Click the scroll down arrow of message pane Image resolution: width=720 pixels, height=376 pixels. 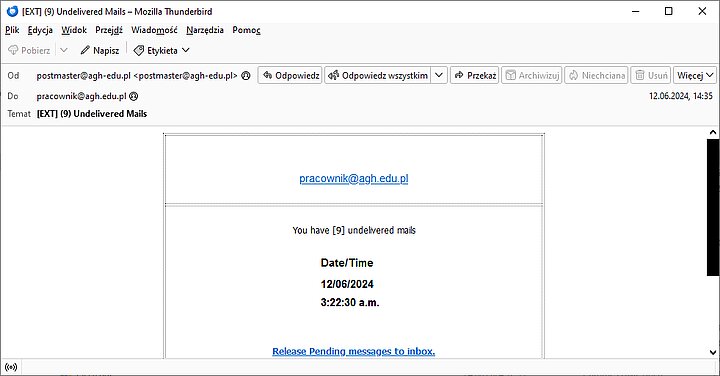pyautogui.click(x=713, y=353)
